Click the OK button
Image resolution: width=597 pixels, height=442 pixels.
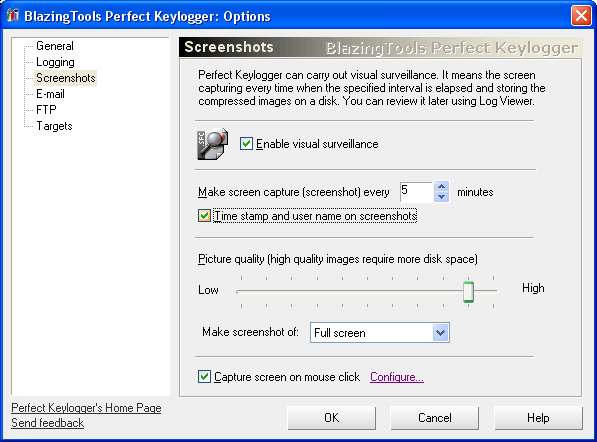[x=331, y=418]
